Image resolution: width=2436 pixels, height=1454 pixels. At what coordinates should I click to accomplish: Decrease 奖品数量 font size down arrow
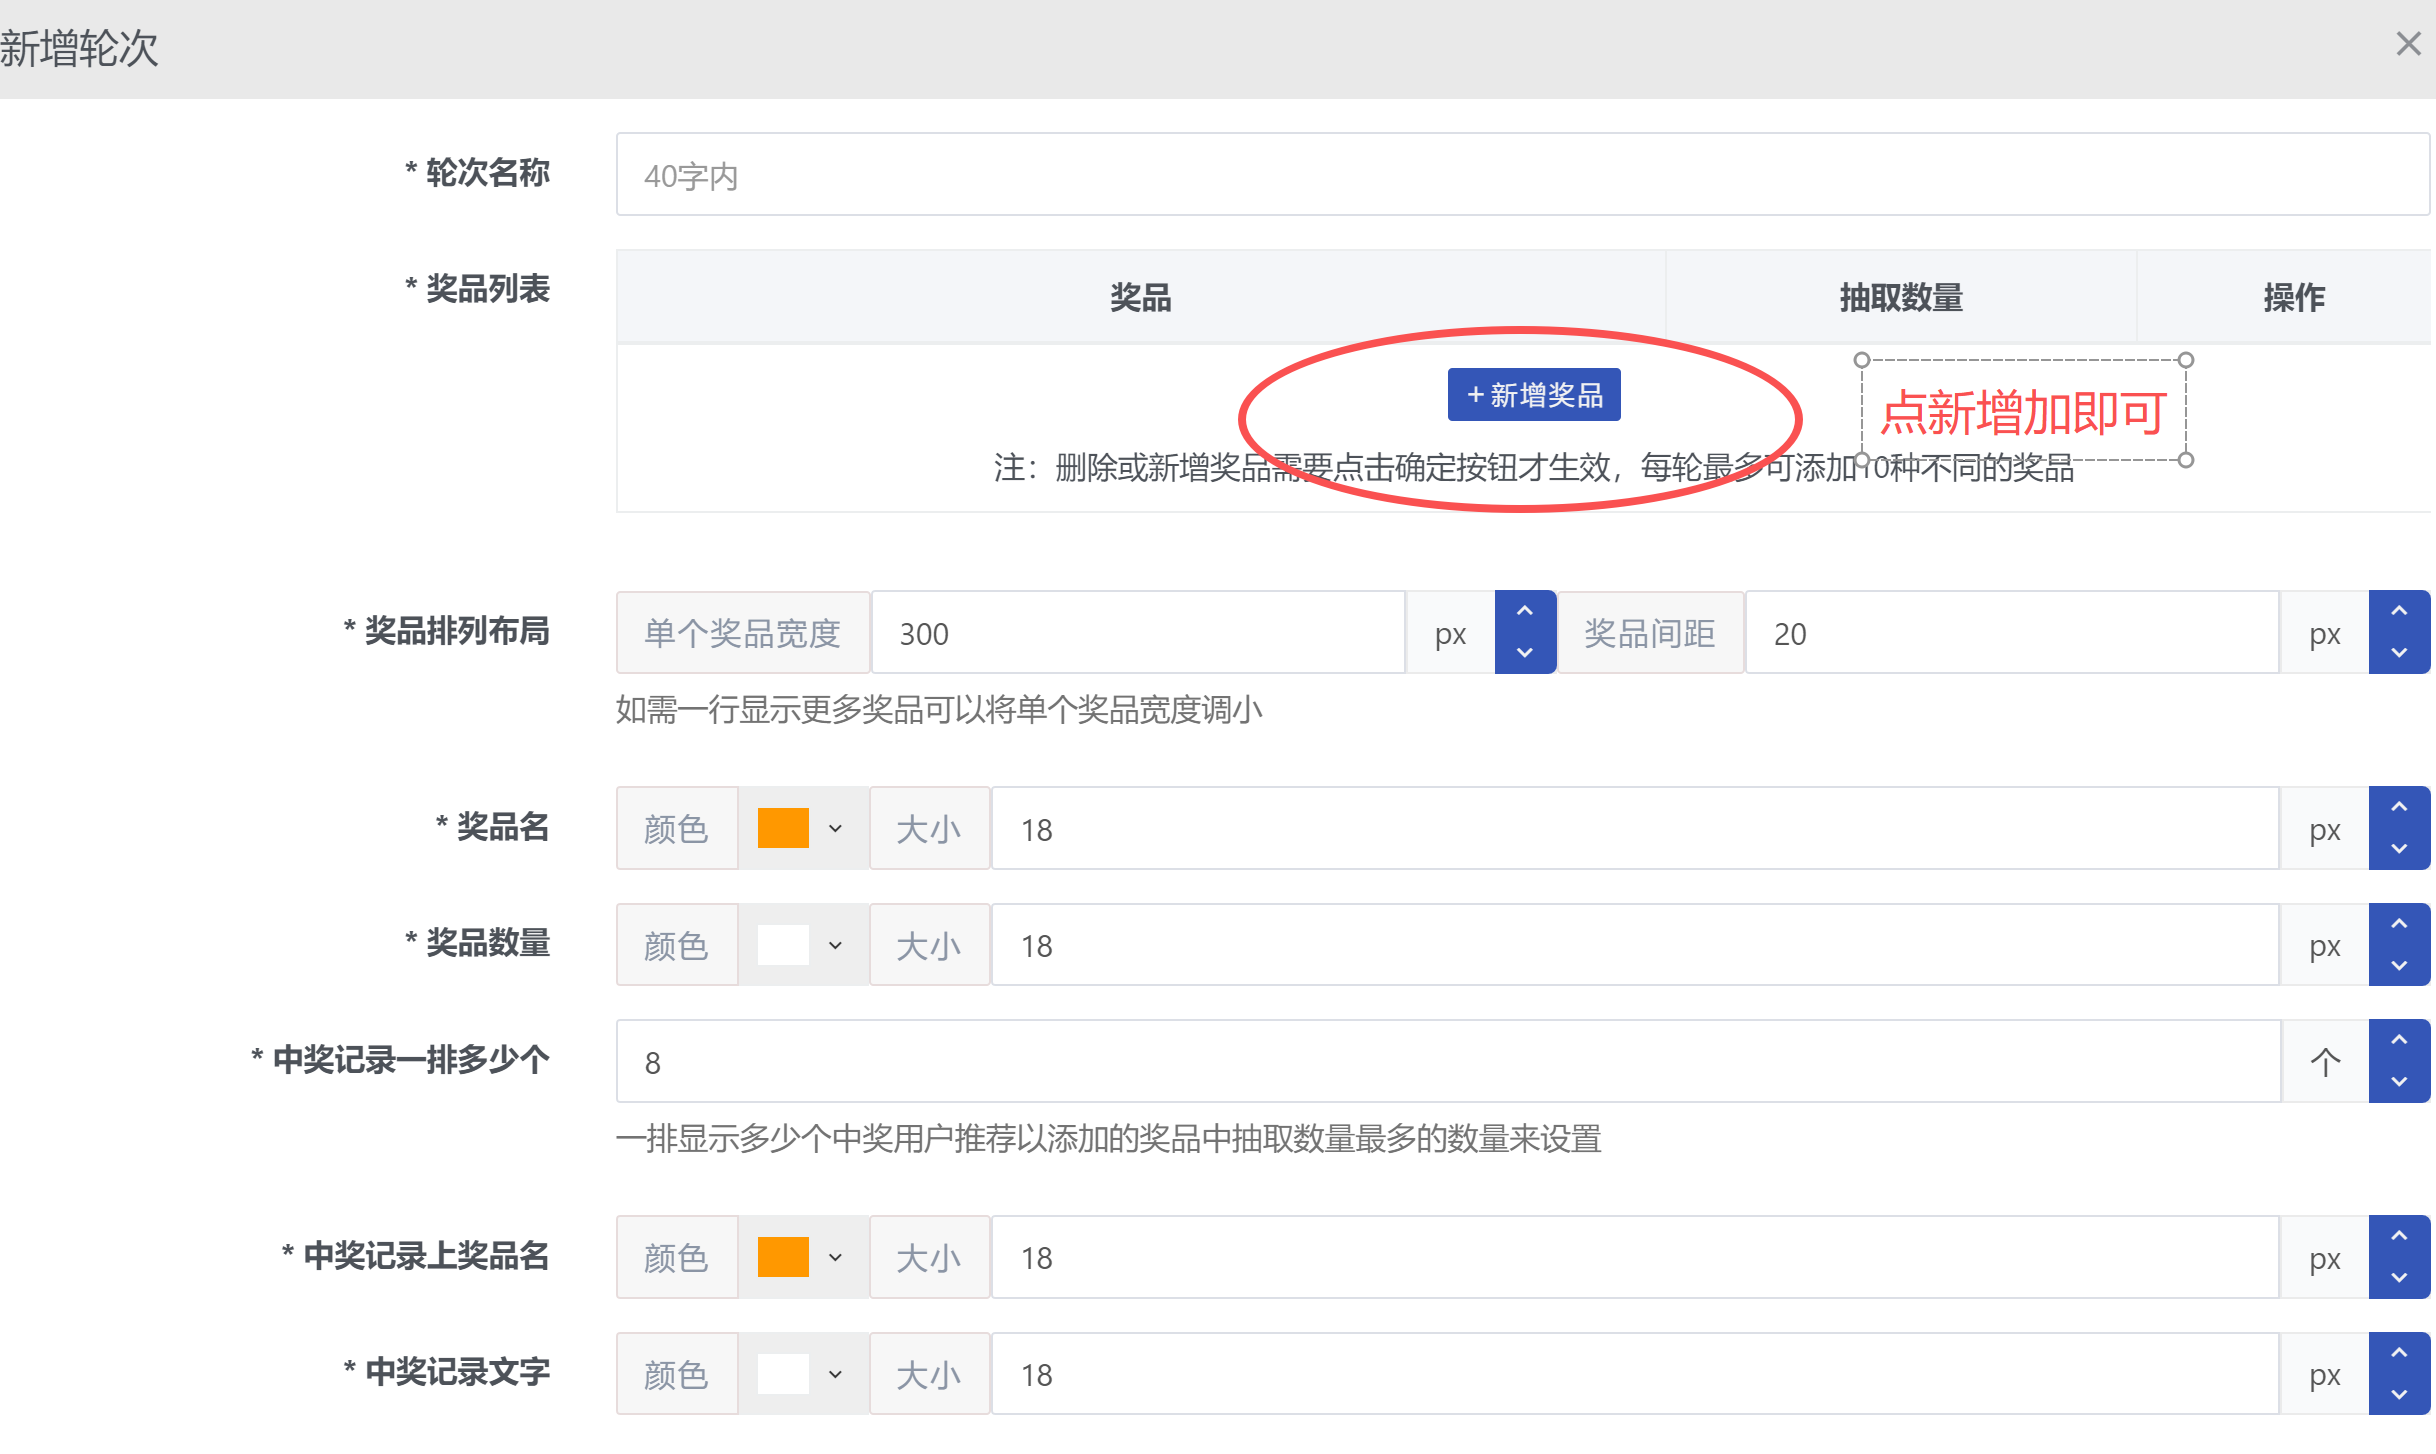click(2399, 966)
